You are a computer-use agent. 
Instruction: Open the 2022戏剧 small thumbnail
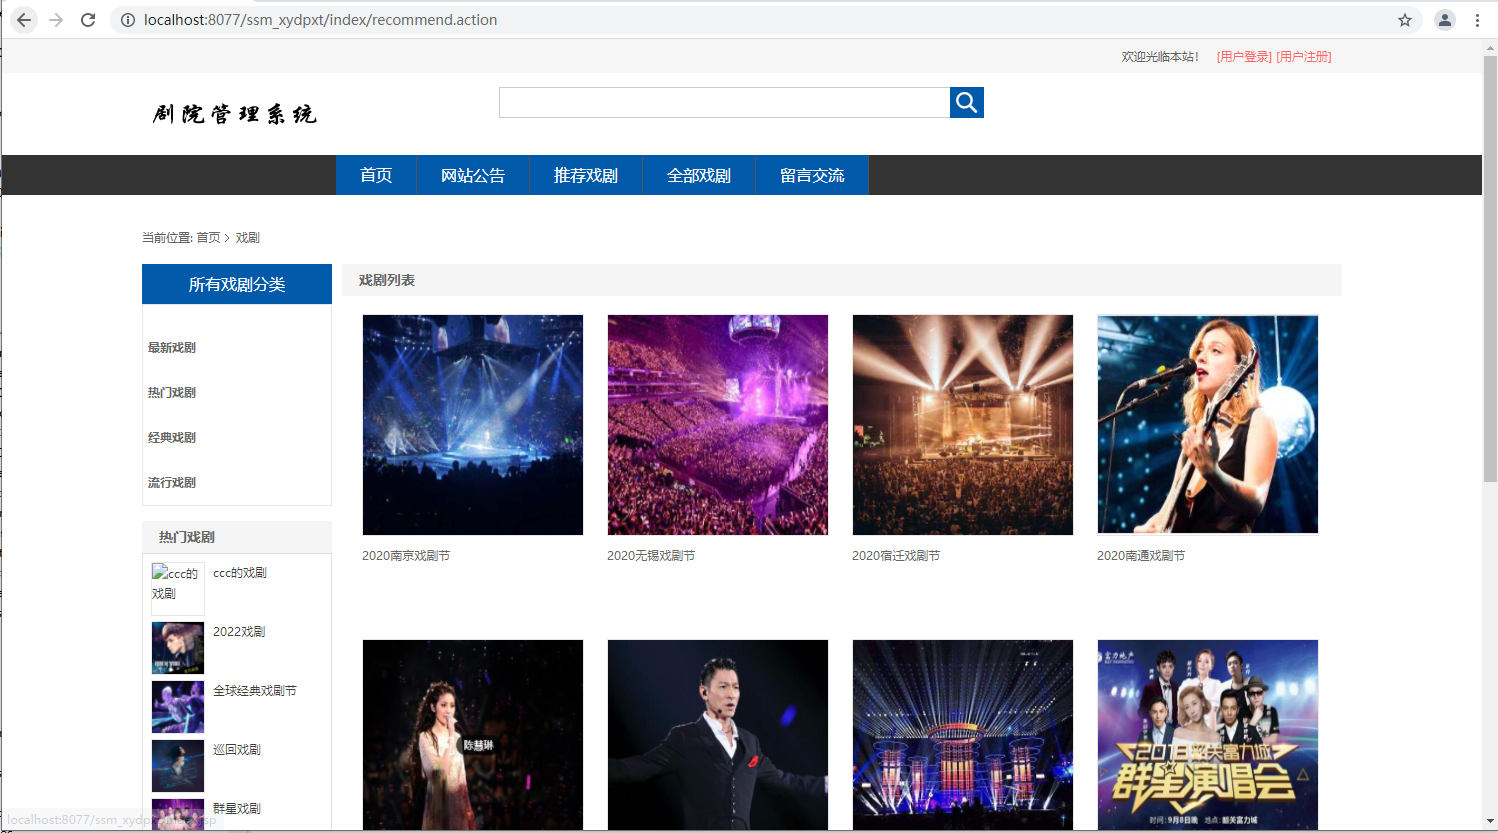178,648
